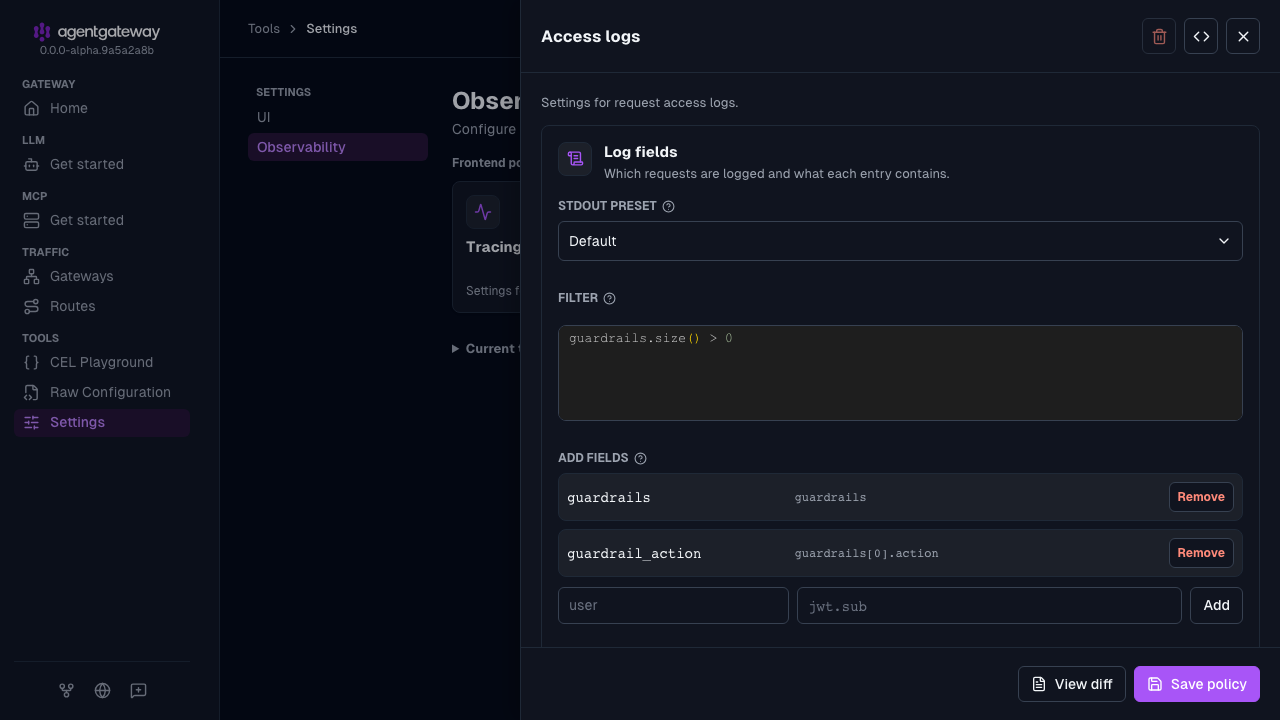The width and height of the screenshot is (1280, 720).
Task: Select the UI settings tab
Action: click(x=338, y=117)
